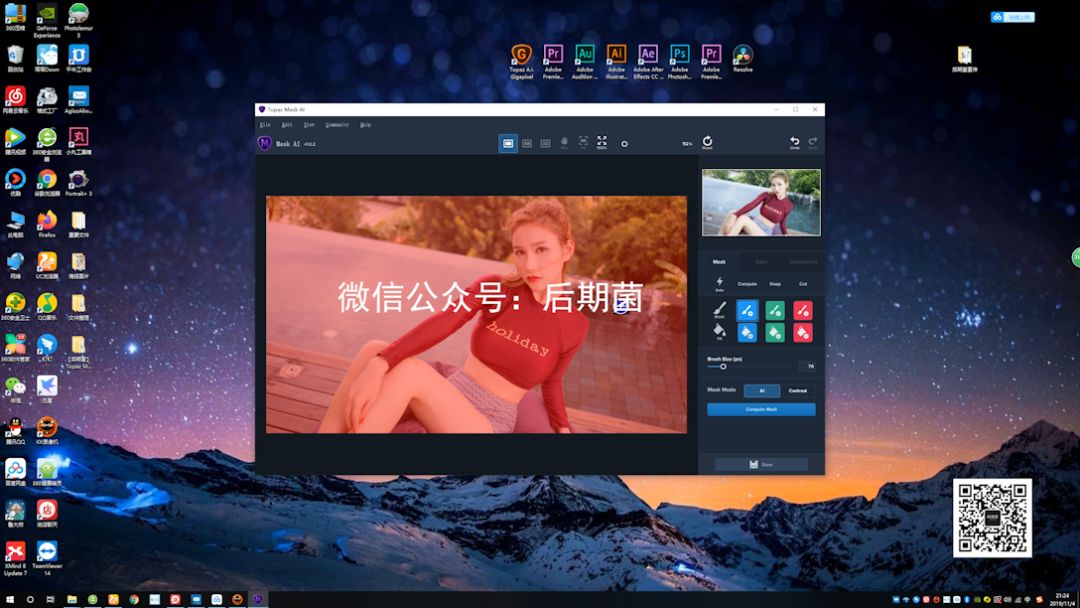Choose the red Cut fill bucket
Viewport: 1080px width, 608px height.
point(803,333)
